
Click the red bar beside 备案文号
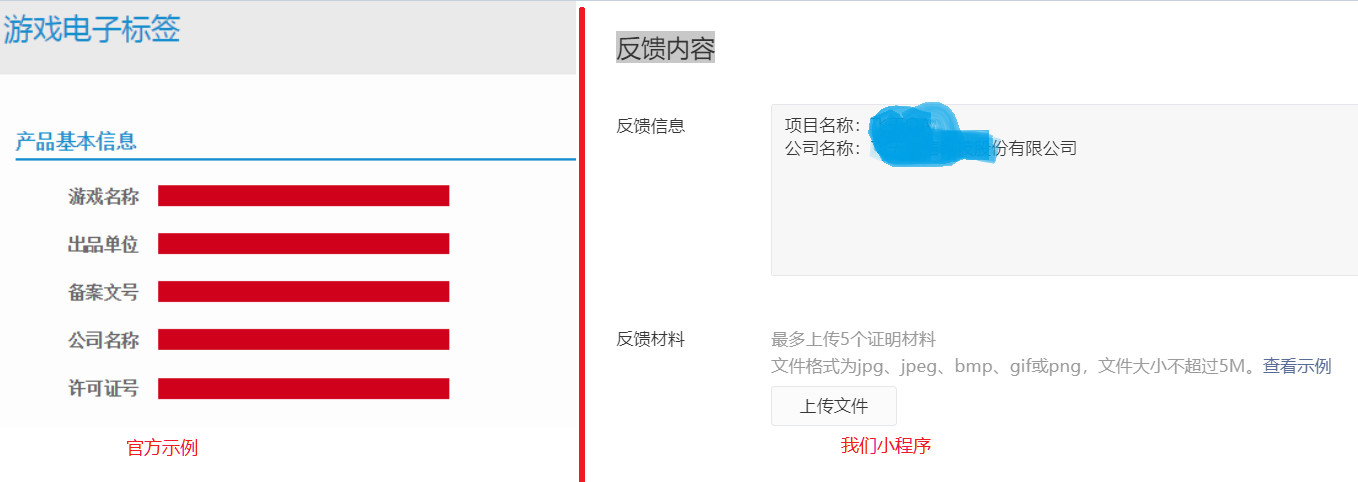click(x=303, y=292)
